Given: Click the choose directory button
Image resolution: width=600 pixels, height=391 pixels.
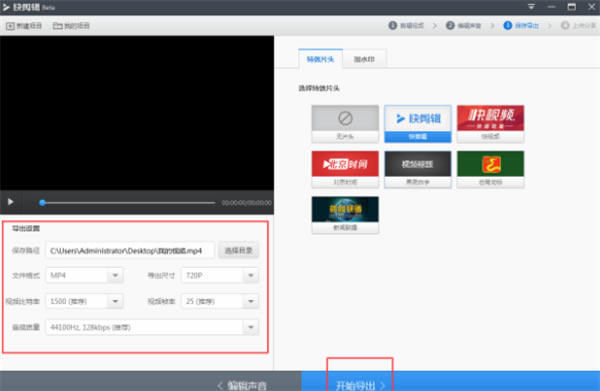Looking at the screenshot, I should pos(238,251).
